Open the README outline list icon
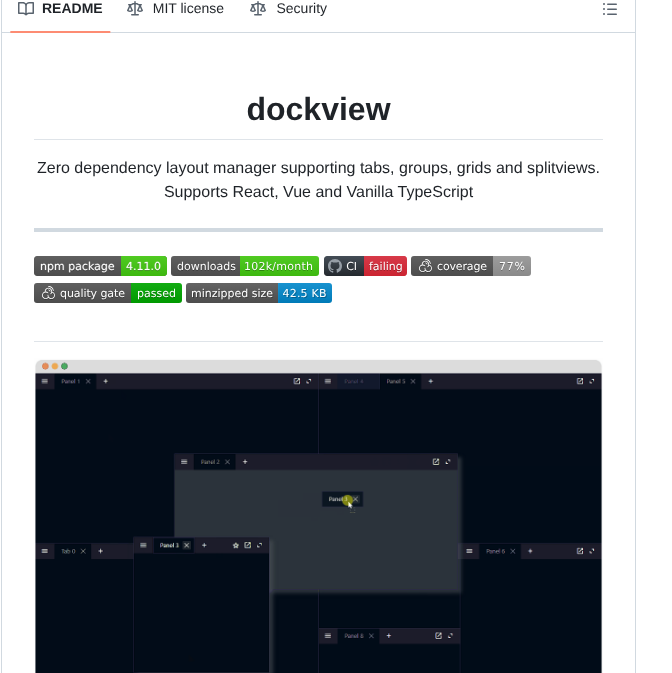672x673 pixels. click(x=609, y=9)
